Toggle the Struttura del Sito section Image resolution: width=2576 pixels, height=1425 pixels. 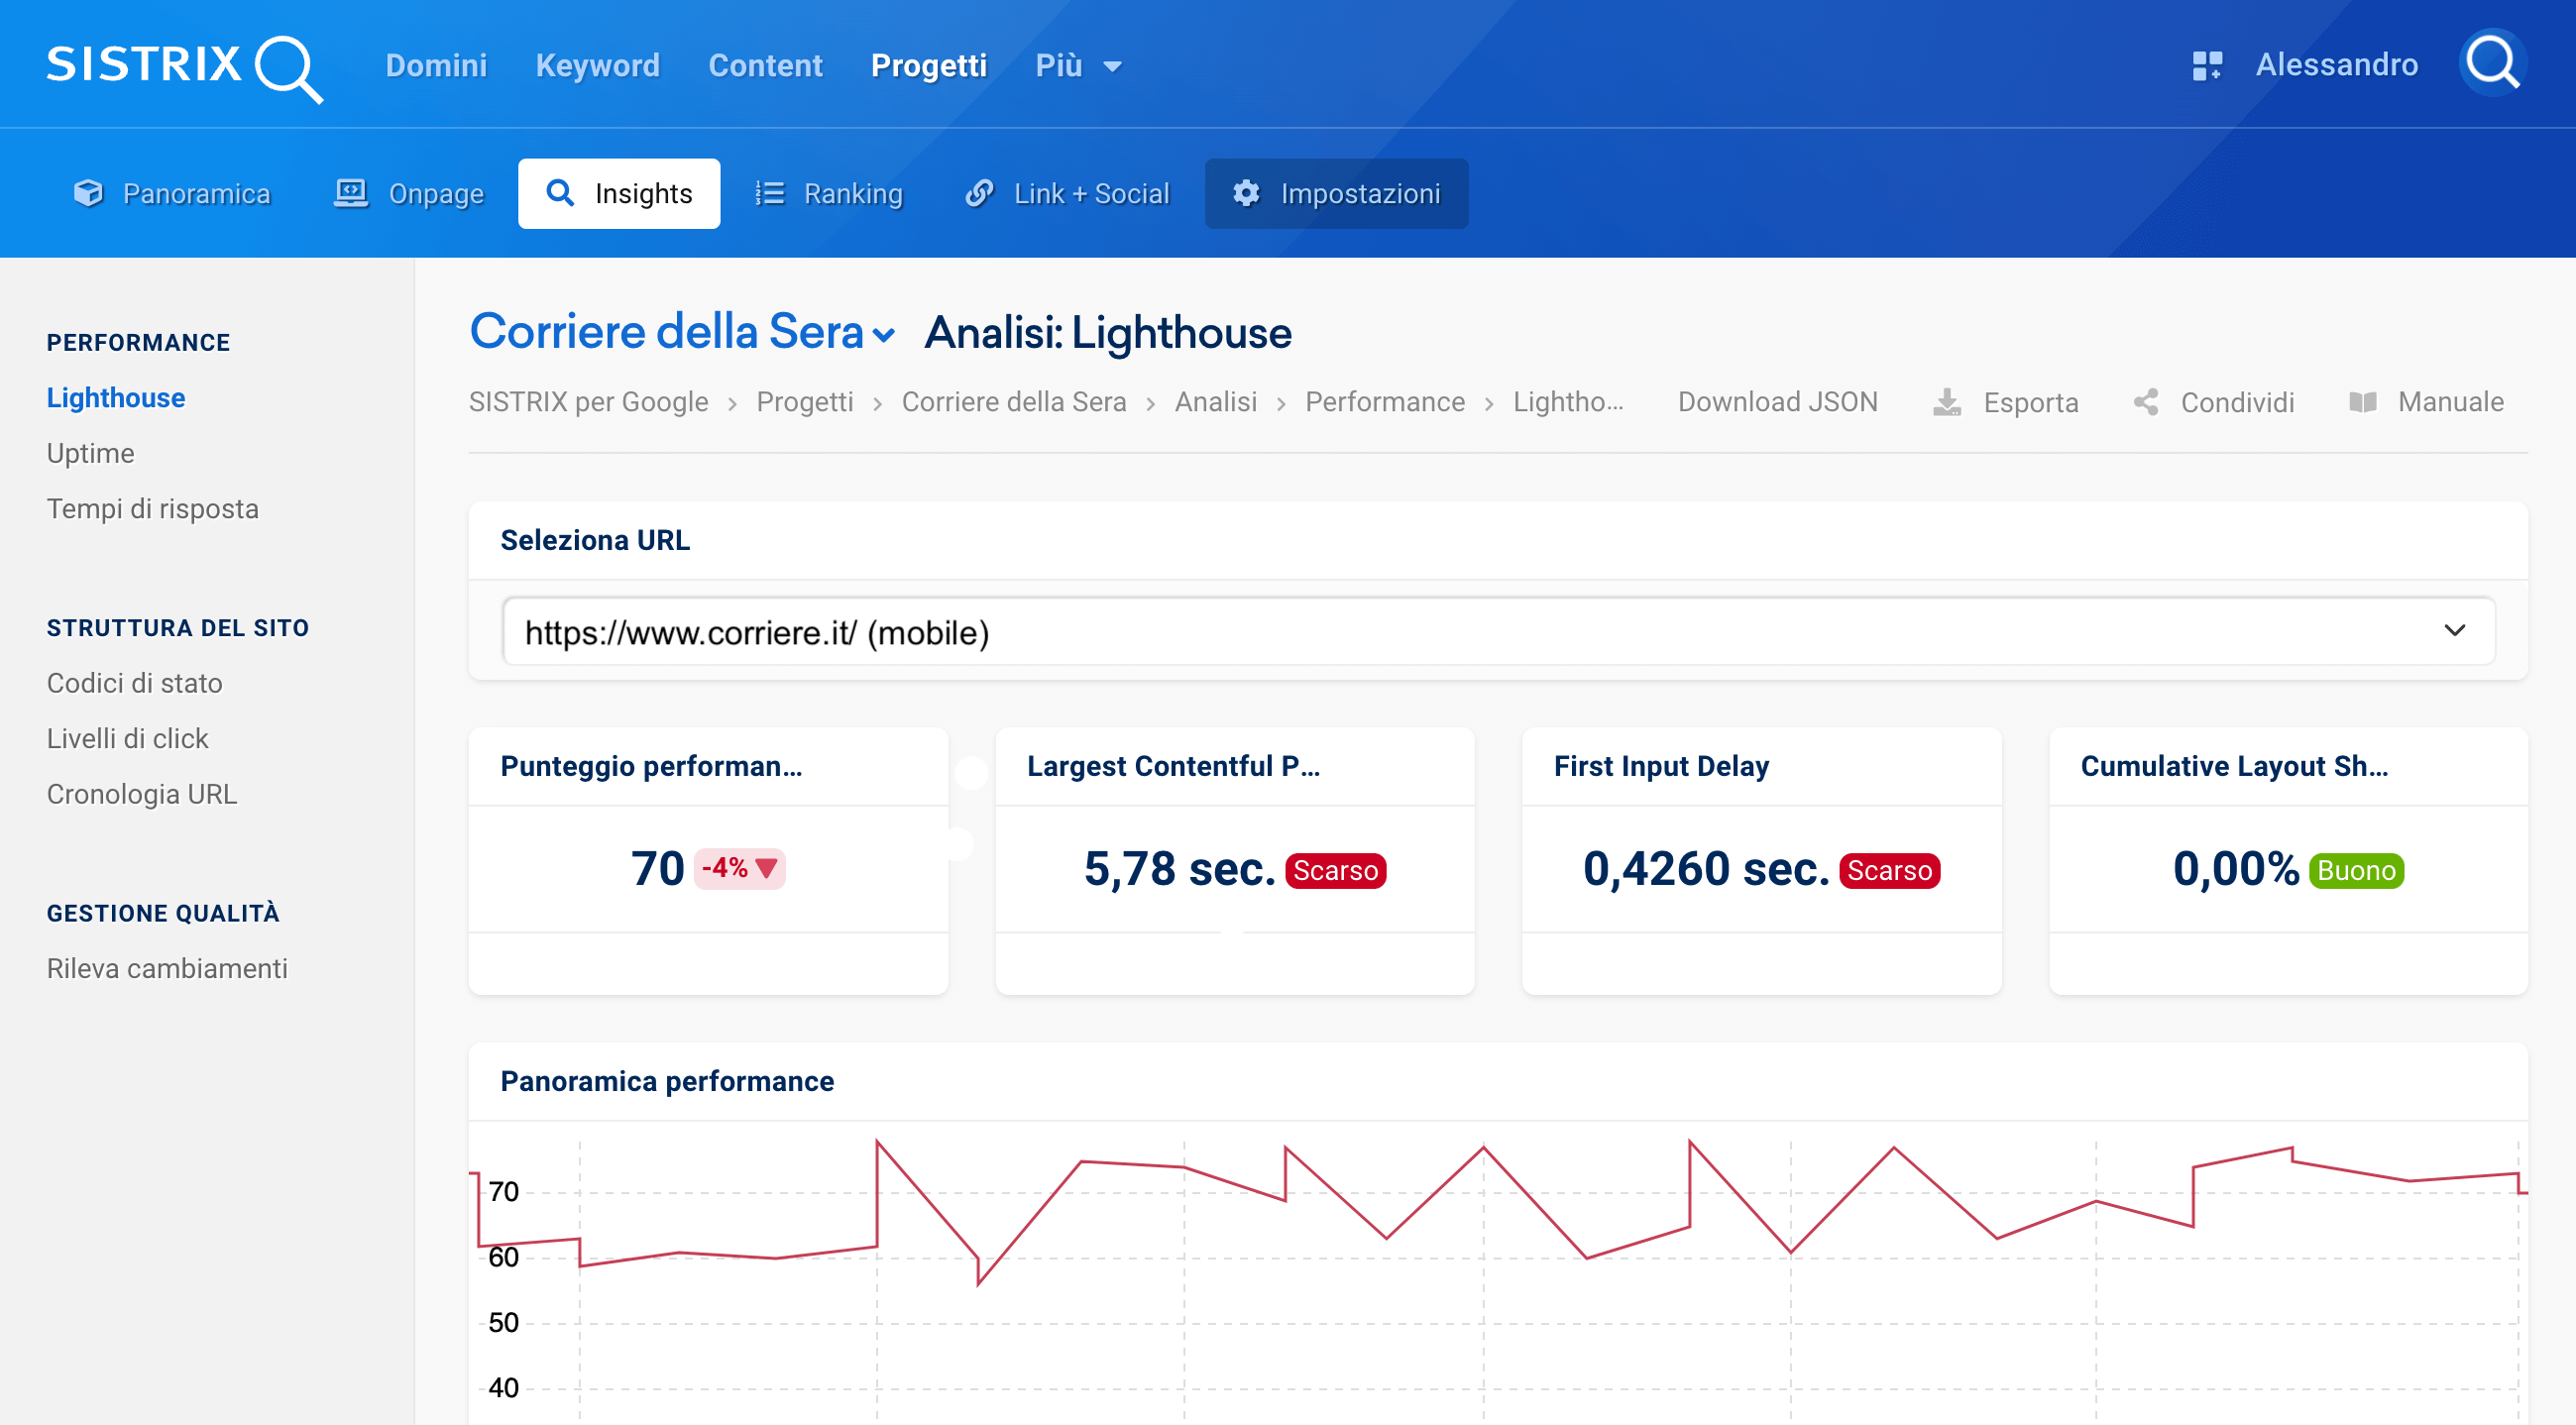coord(179,626)
